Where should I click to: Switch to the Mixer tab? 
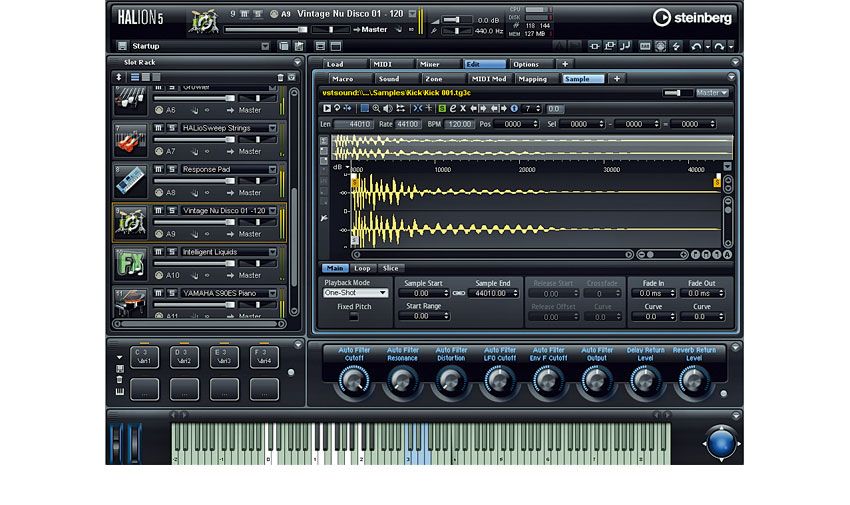pos(438,64)
